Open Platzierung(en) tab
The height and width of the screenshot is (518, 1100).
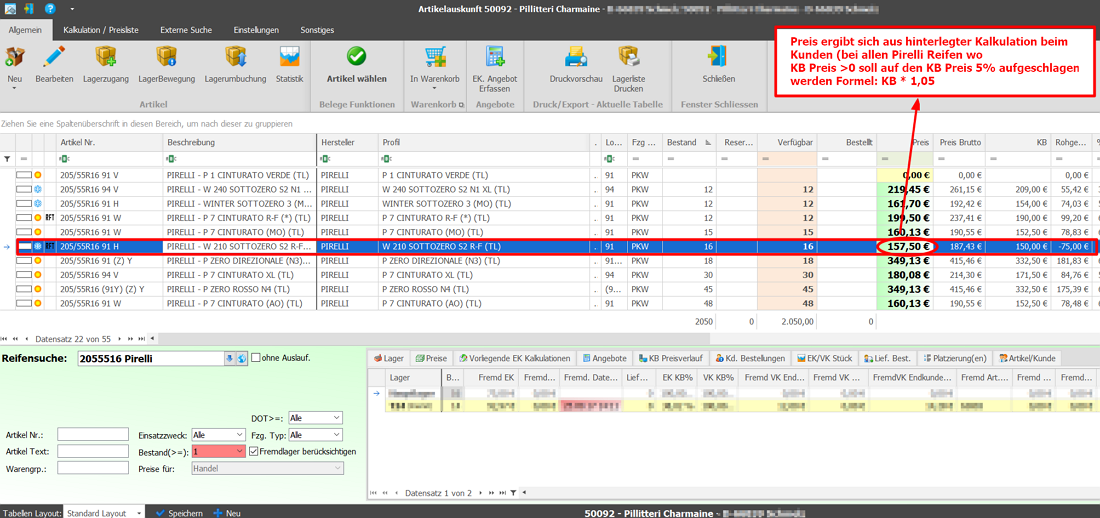coord(956,358)
